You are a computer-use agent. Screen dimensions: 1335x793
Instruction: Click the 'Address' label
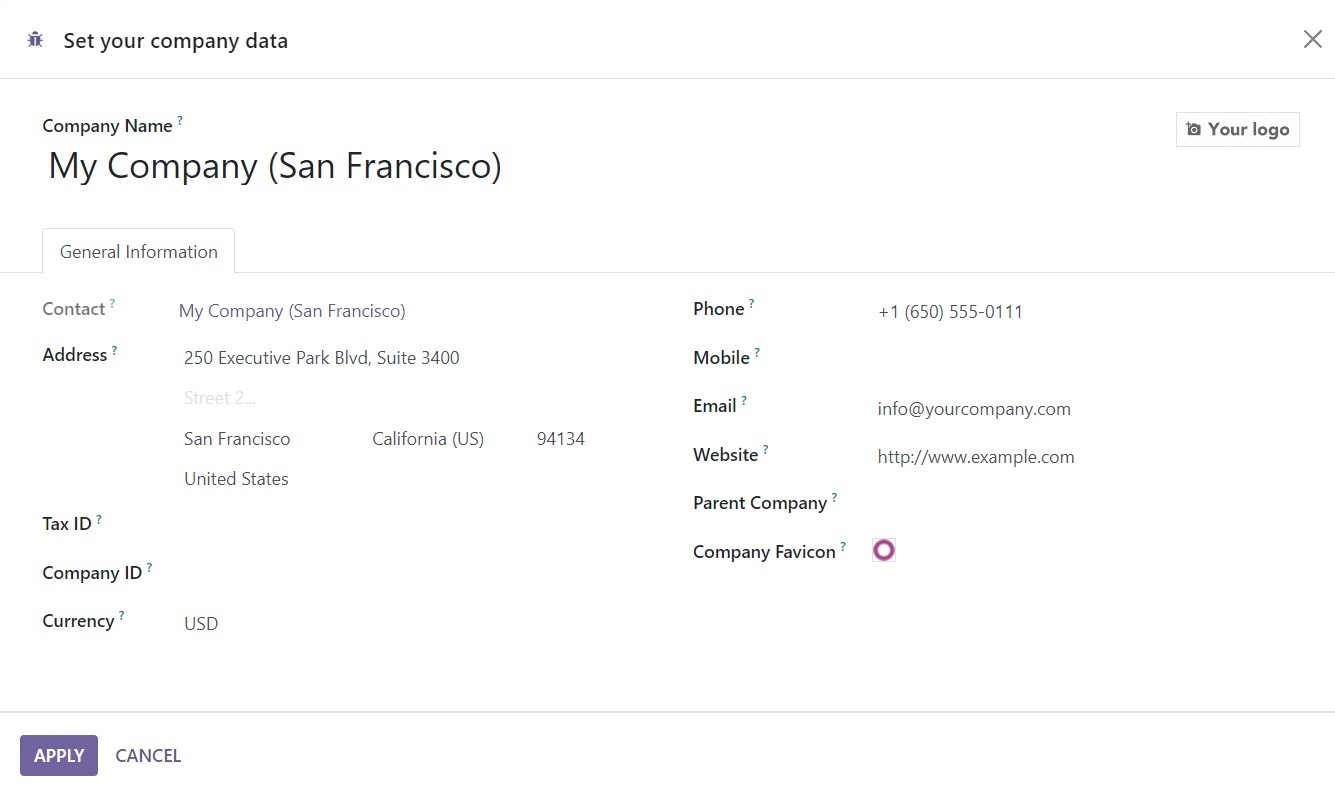74,355
